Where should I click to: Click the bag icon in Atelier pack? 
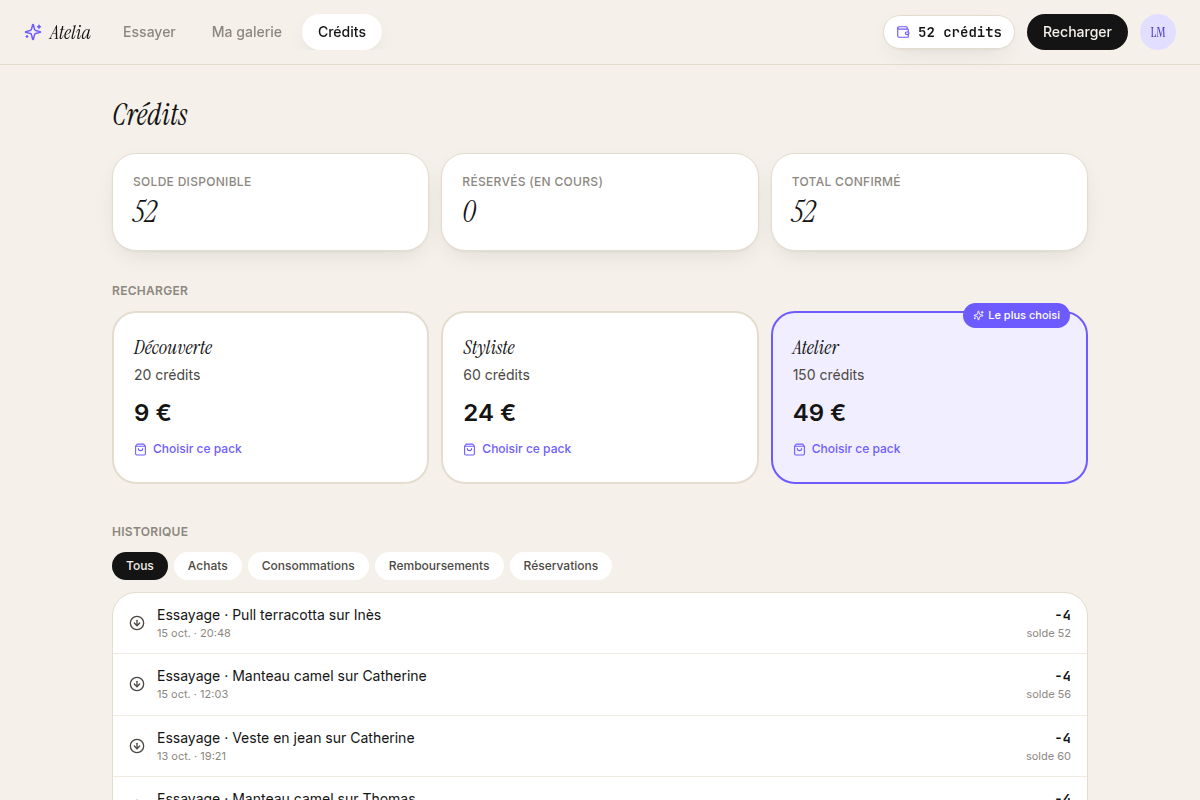[x=799, y=449]
